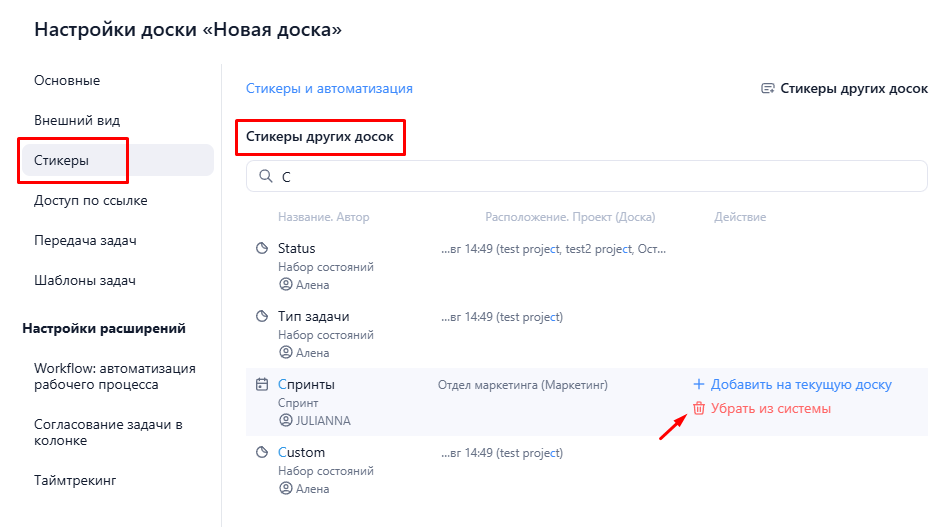Viewport: 940px width, 527px height.
Task: Click the state-set icon beside Тип задачи
Action: 262,316
